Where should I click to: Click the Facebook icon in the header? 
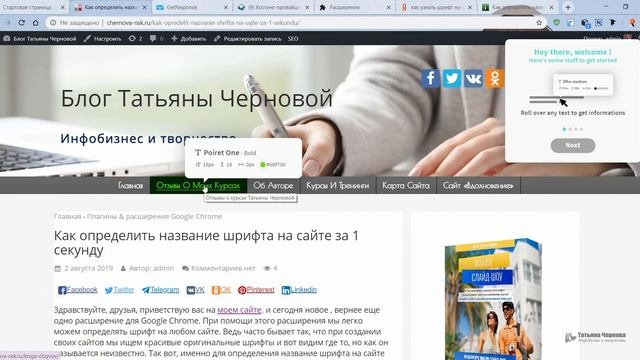tap(431, 78)
